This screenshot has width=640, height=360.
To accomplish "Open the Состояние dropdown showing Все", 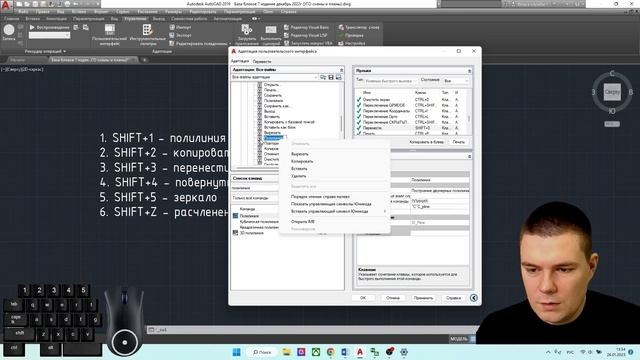I will pyautogui.click(x=456, y=81).
